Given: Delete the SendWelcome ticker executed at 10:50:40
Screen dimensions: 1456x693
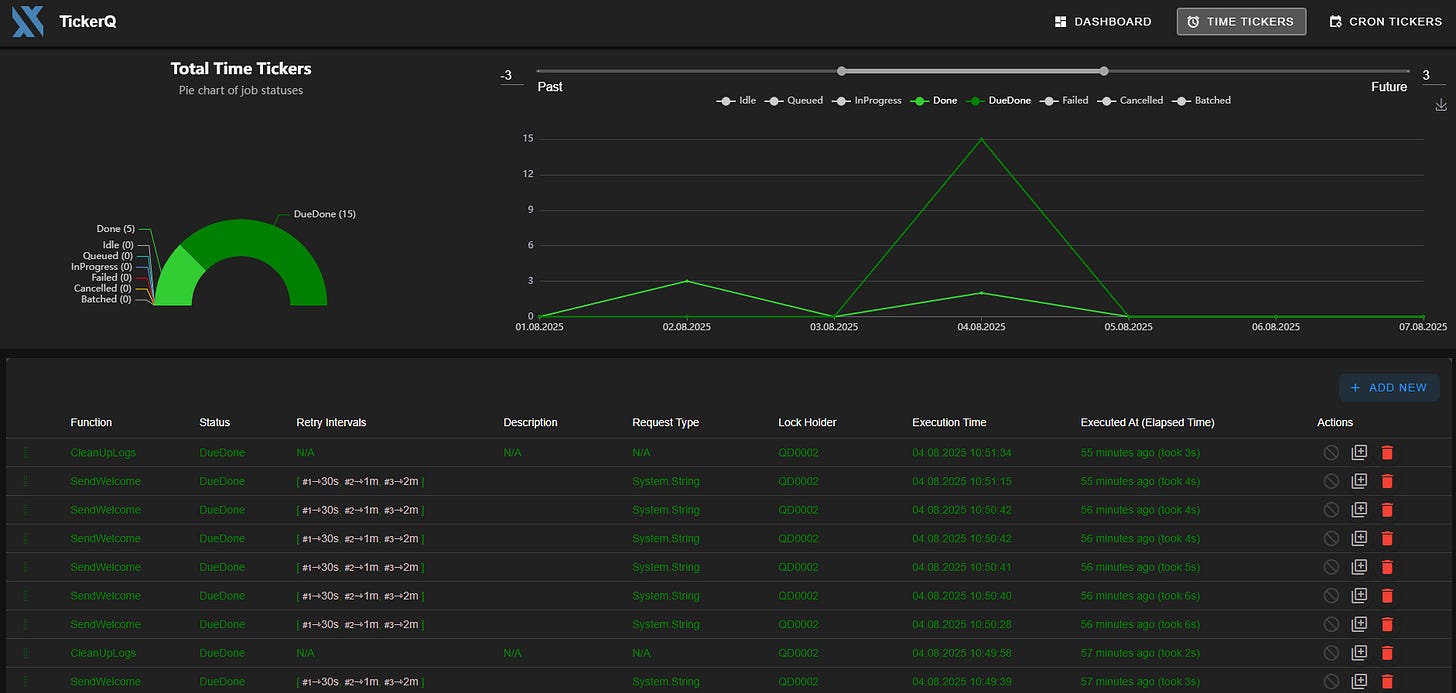Looking at the screenshot, I should click(1387, 596).
